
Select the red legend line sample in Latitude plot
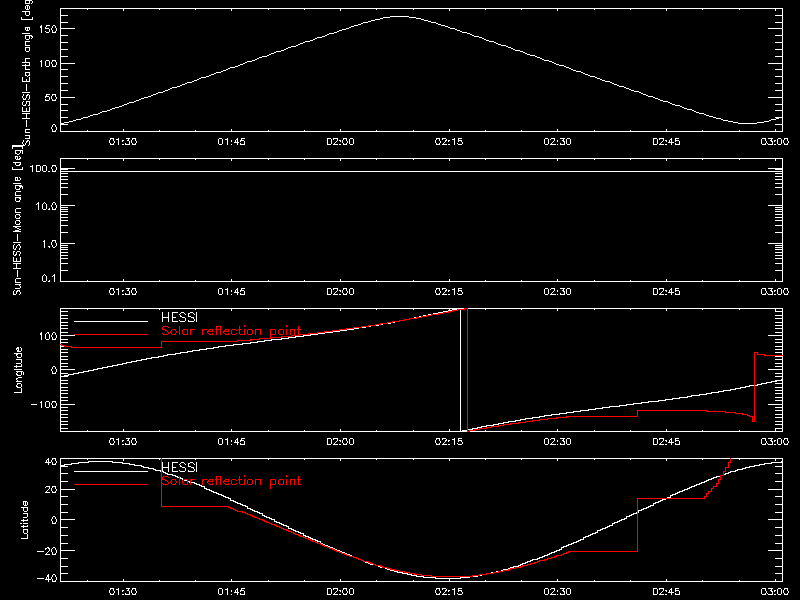[x=111, y=485]
